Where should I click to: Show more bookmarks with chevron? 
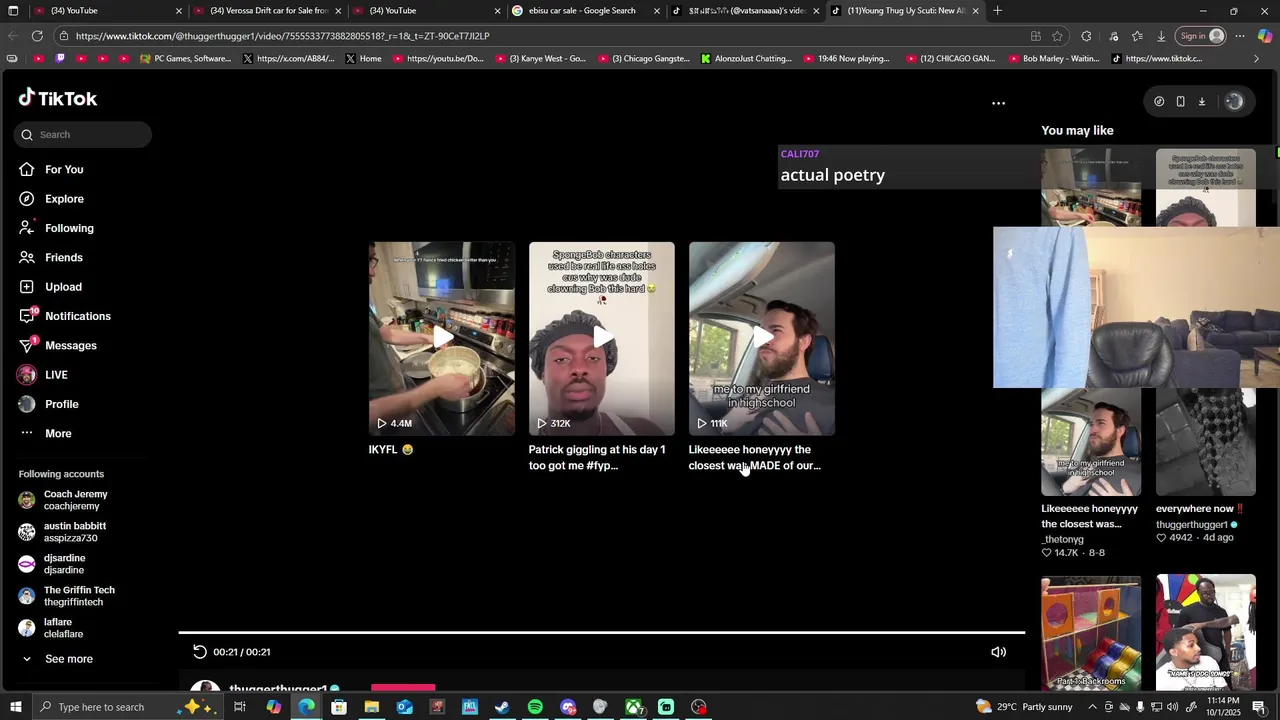tap(1256, 59)
